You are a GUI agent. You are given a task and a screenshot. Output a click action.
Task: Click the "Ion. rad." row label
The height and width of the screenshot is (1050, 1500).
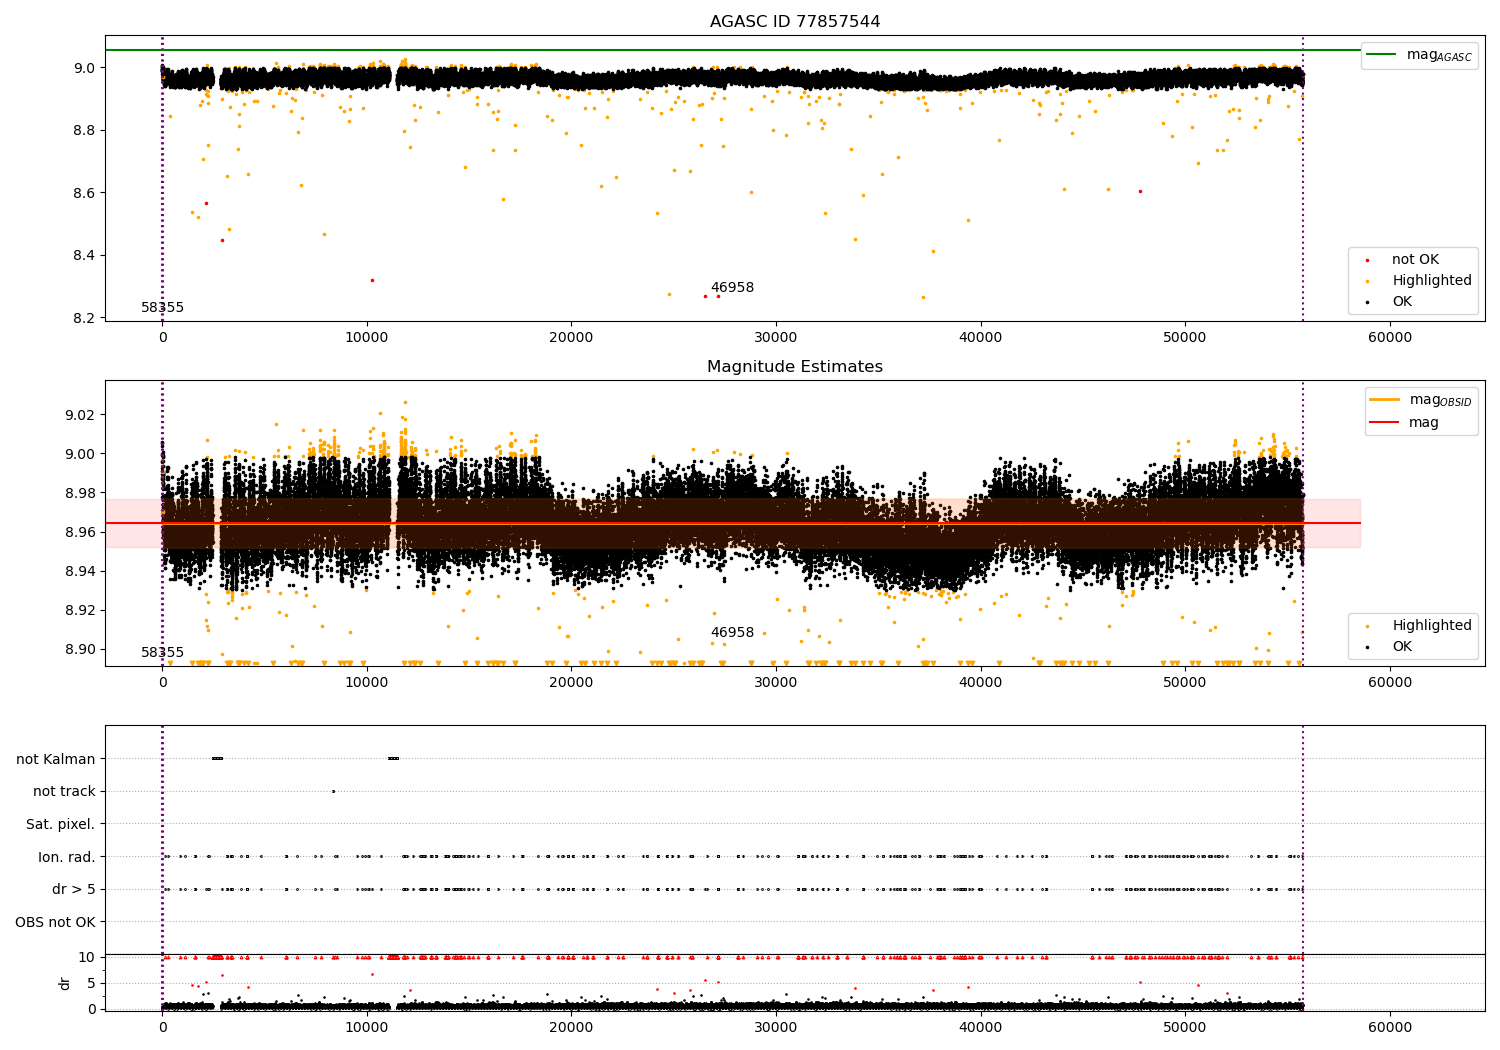(x=67, y=857)
